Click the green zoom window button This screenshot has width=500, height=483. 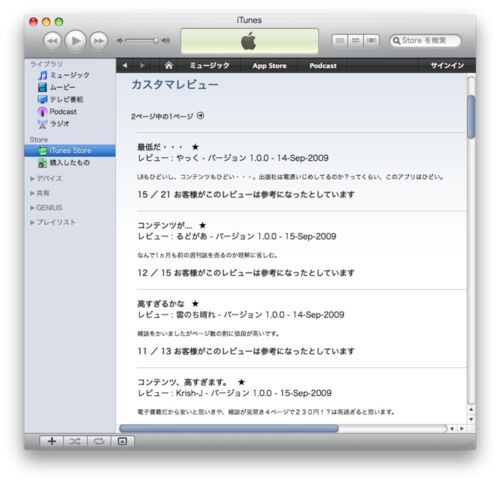tap(59, 22)
